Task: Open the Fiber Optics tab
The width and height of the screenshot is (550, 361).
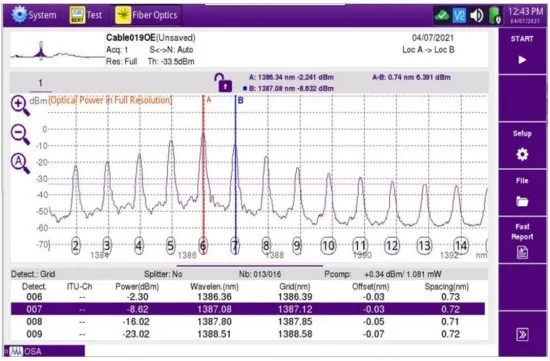Action: coord(147,15)
